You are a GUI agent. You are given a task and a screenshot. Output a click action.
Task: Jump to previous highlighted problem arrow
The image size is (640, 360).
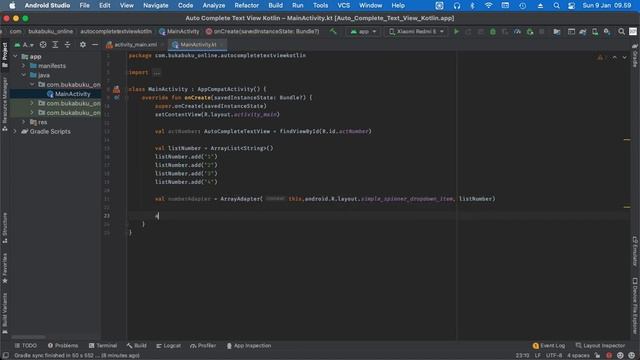614,58
